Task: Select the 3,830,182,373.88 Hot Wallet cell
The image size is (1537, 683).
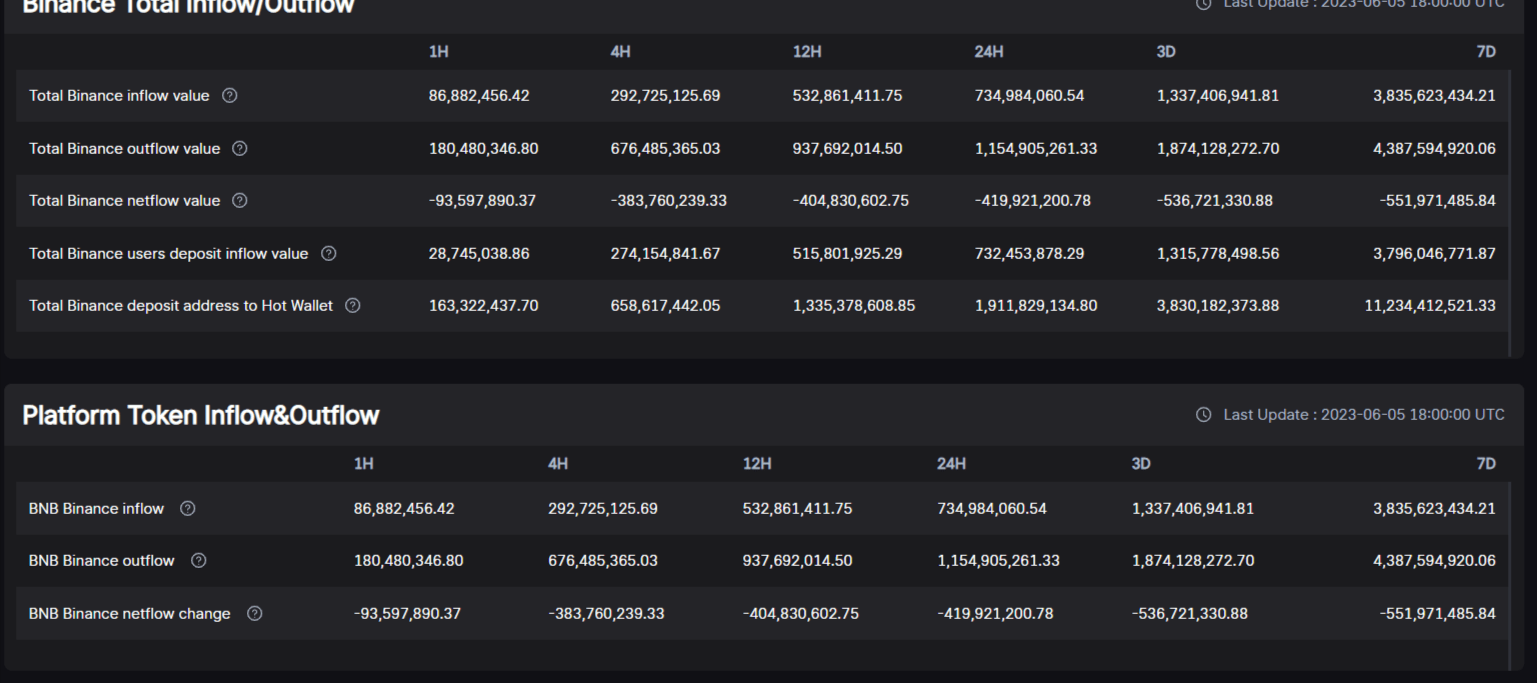Action: pyautogui.click(x=1217, y=305)
